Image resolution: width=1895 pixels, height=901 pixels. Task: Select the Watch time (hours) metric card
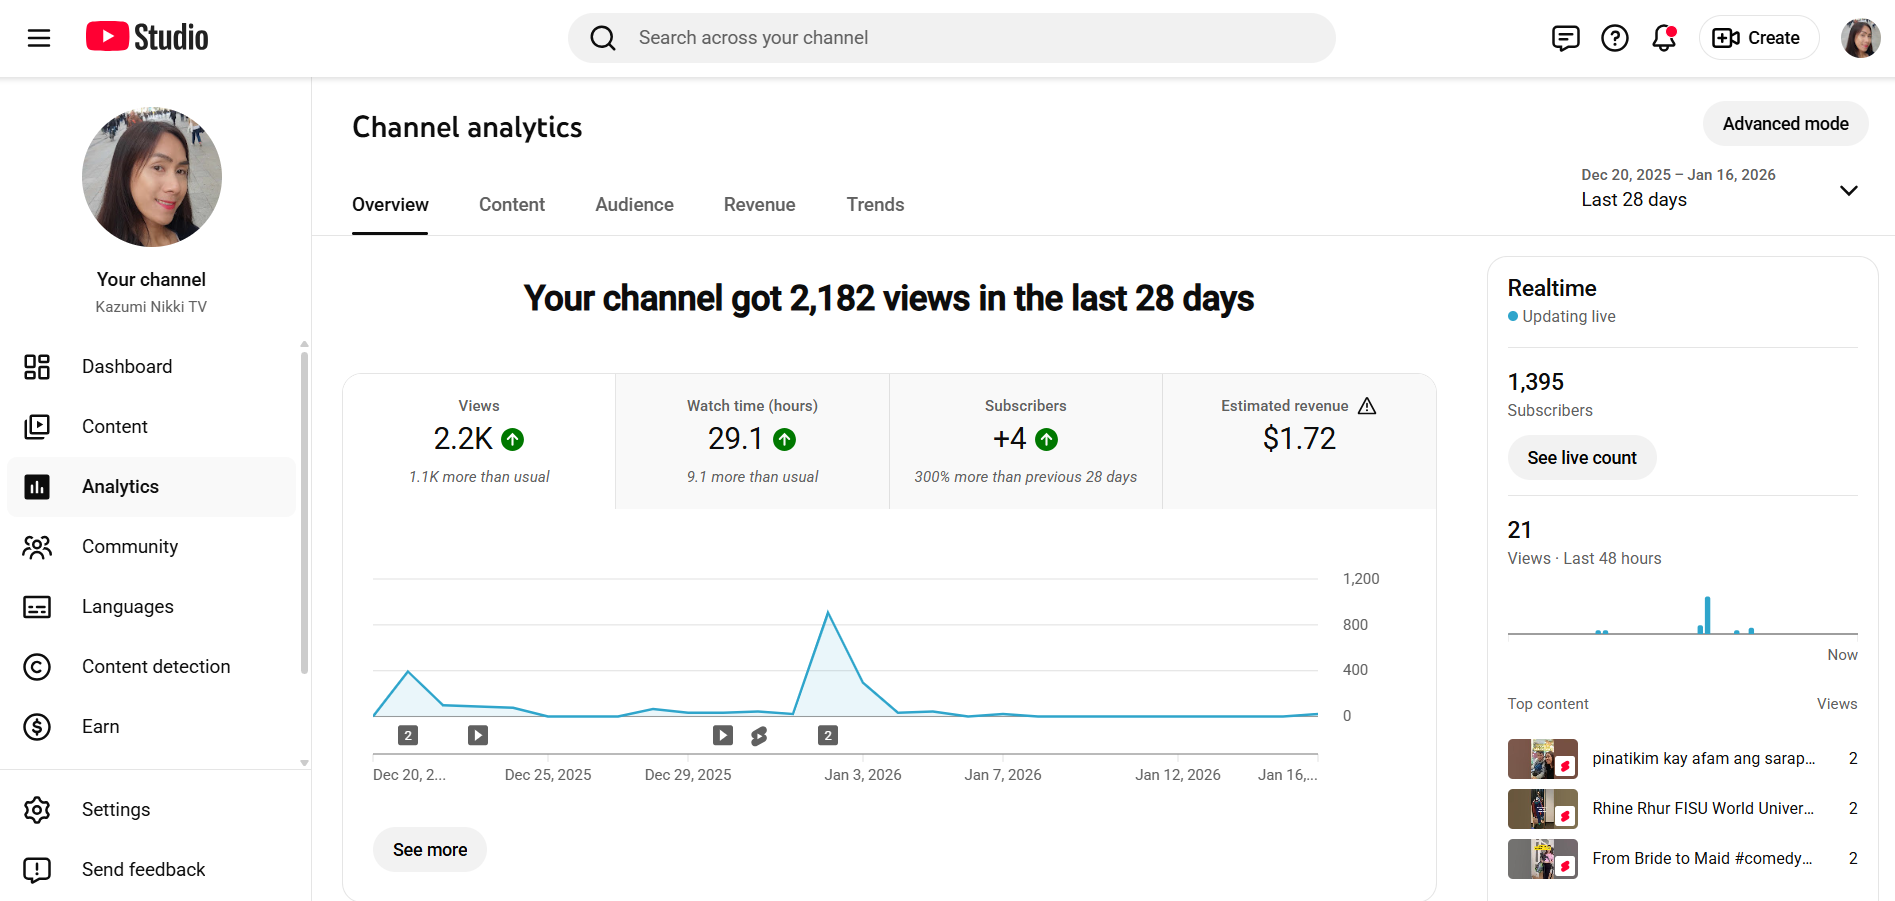[x=752, y=441]
